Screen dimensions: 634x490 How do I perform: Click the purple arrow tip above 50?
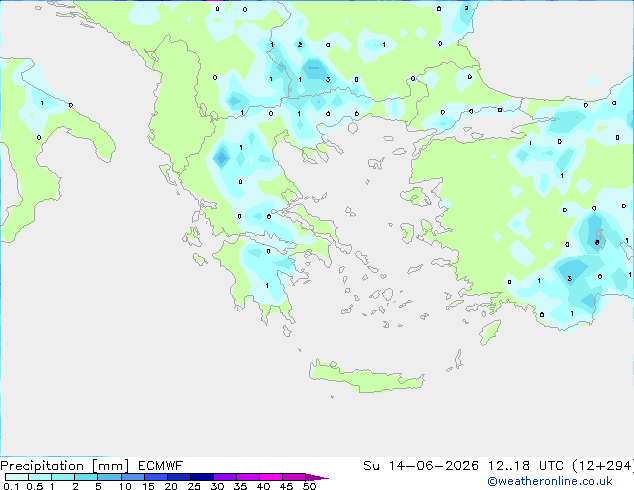[x=317, y=477]
